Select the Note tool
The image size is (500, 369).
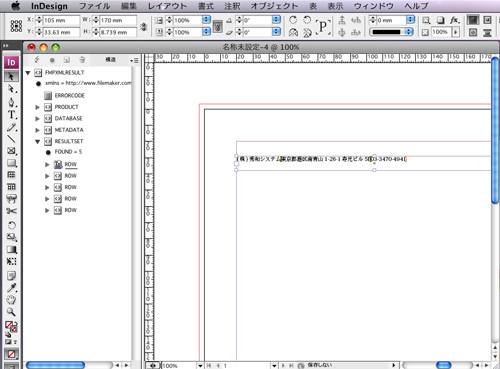pos(11,276)
